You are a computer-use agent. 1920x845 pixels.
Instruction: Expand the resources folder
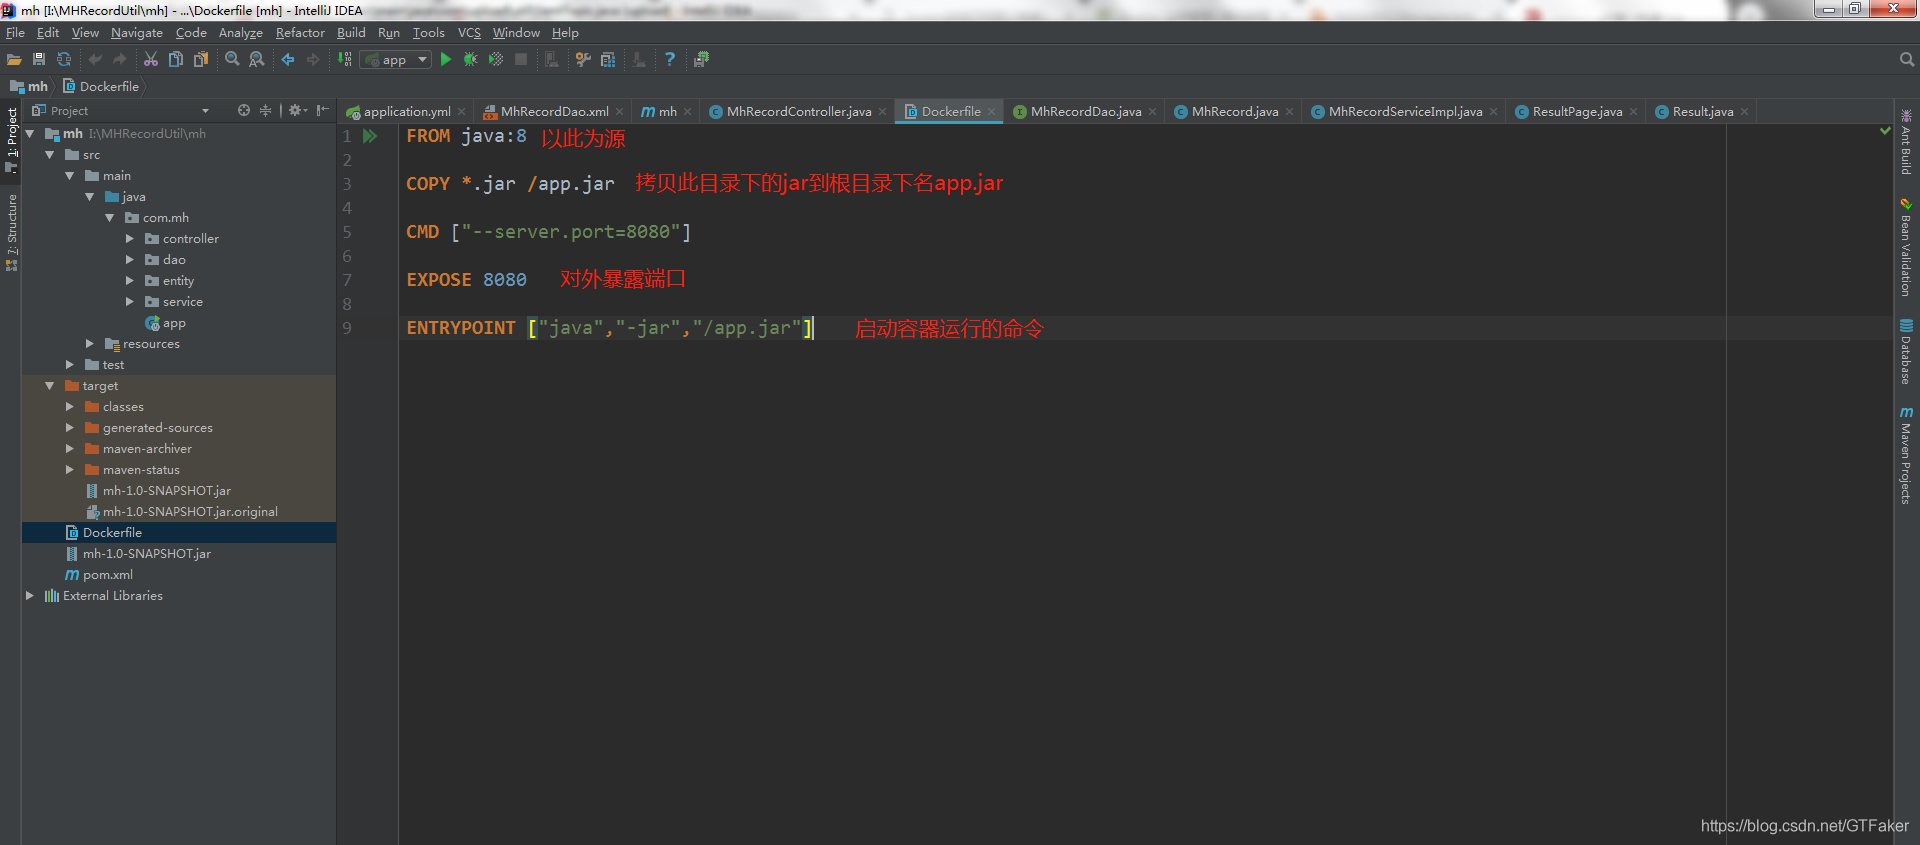(x=90, y=343)
